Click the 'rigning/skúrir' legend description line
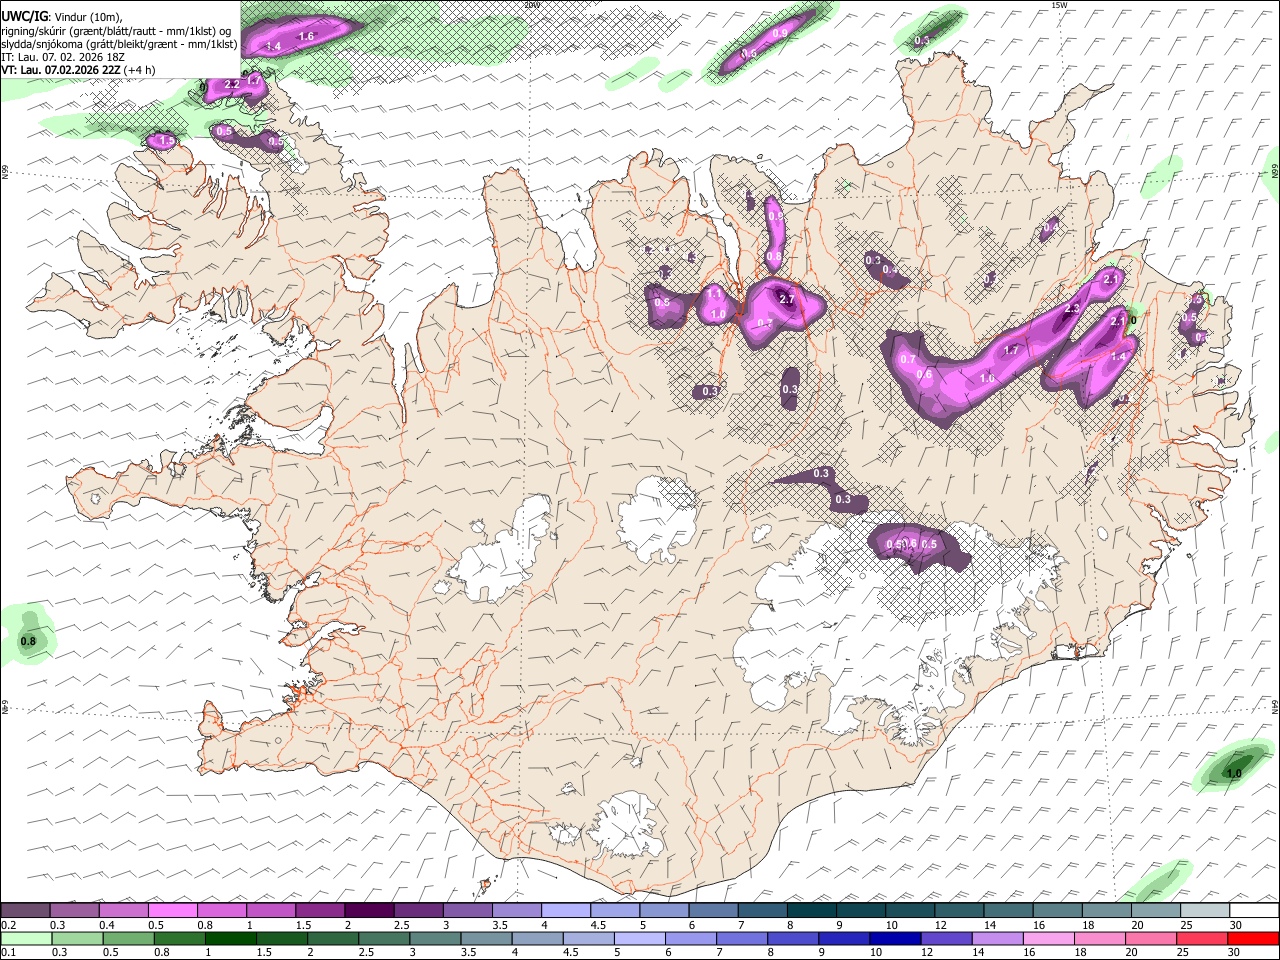 tap(116, 30)
